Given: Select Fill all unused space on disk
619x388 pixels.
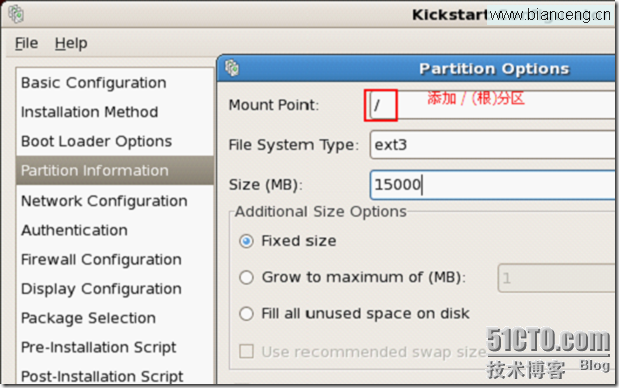Looking at the screenshot, I should coord(246,314).
